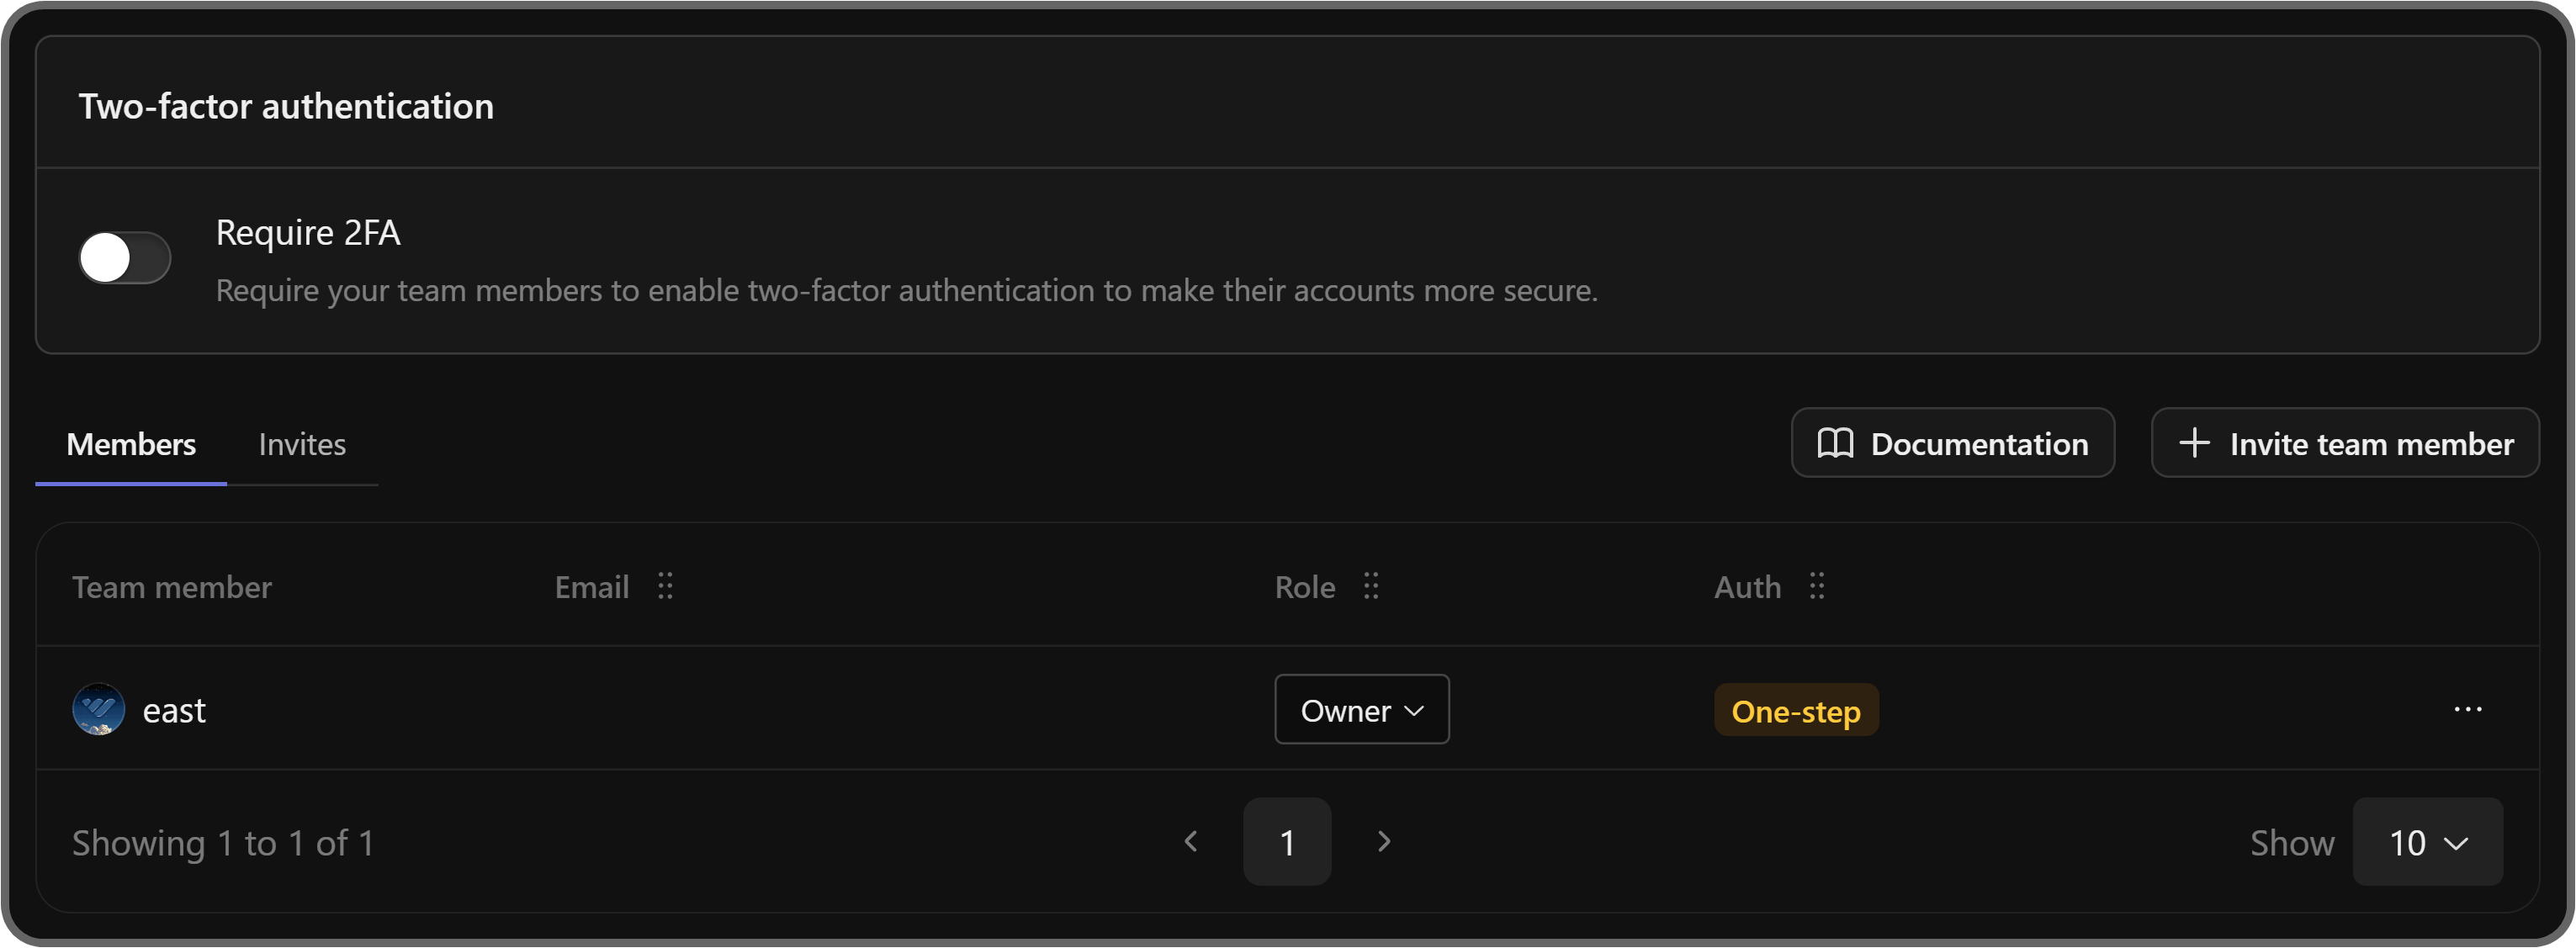Click the One-step auth badge

coord(1795,710)
